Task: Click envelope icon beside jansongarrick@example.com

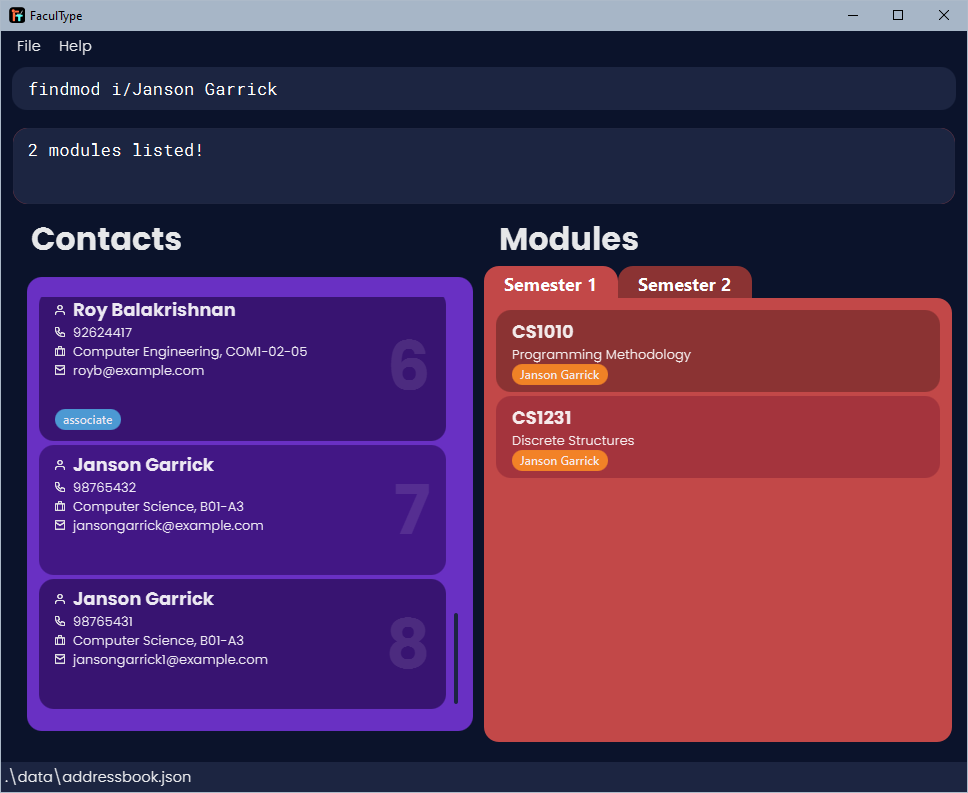Action: coord(60,525)
